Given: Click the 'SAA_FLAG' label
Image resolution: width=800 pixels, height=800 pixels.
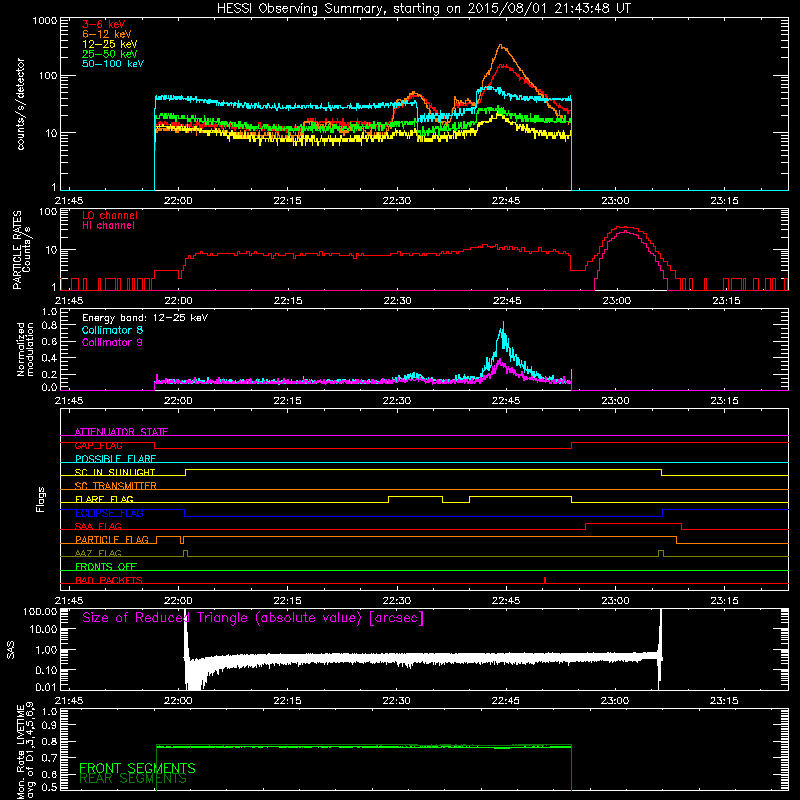Looking at the screenshot, I should click(98, 526).
